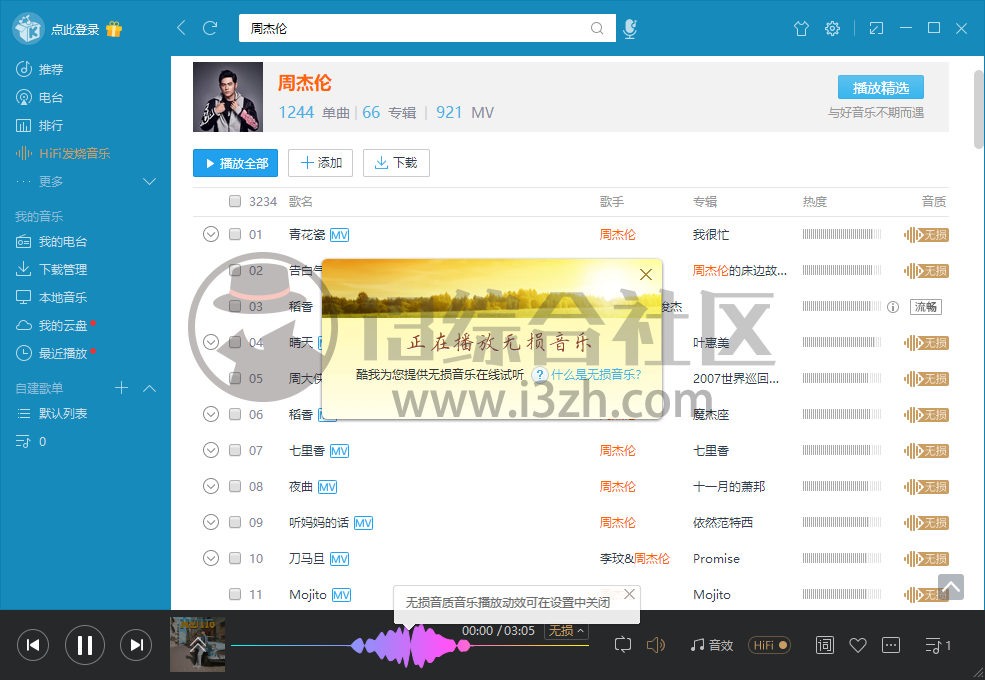Open HiFi发烧音乐 in the sidebar
Screen dimensions: 985x680
pos(63,153)
